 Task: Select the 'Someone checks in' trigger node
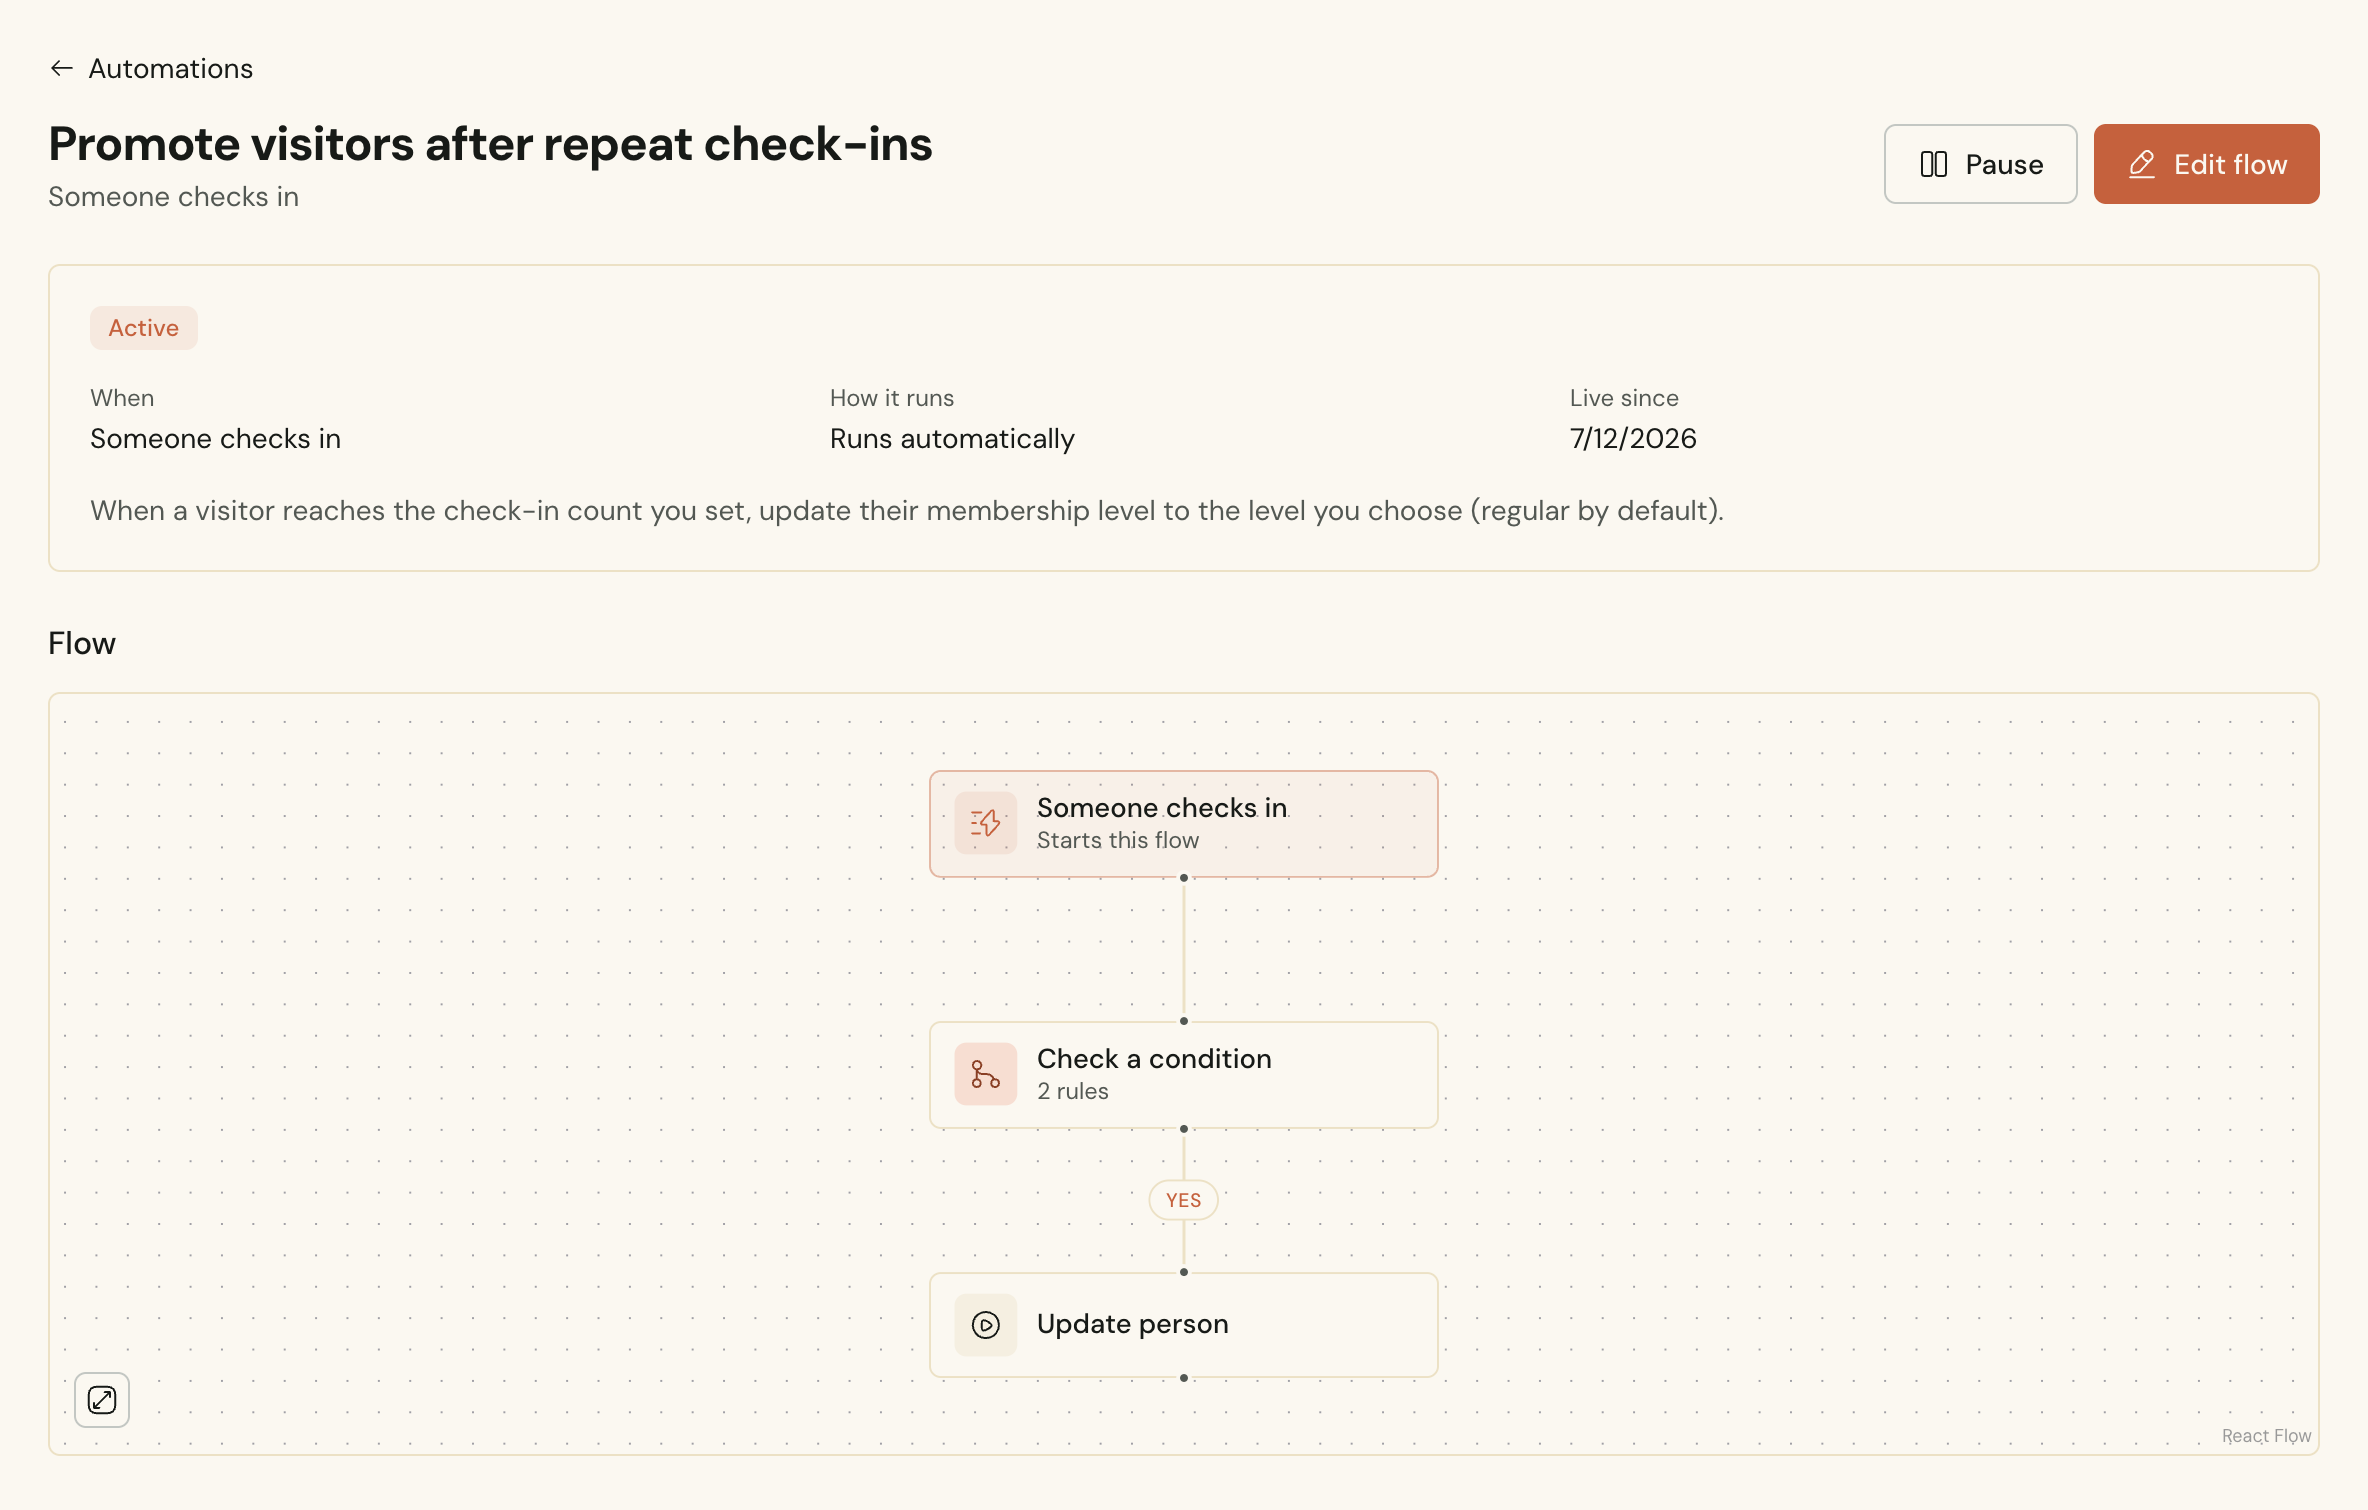1183,824
